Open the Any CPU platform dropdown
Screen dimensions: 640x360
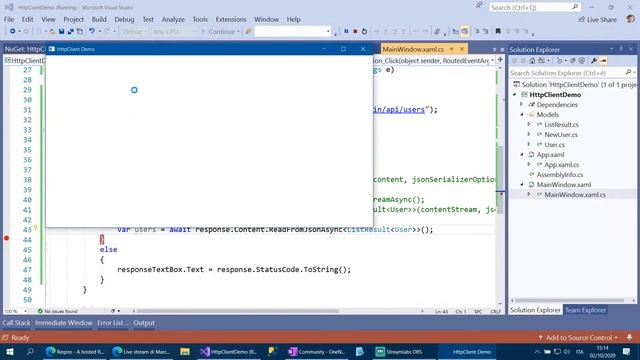174,31
